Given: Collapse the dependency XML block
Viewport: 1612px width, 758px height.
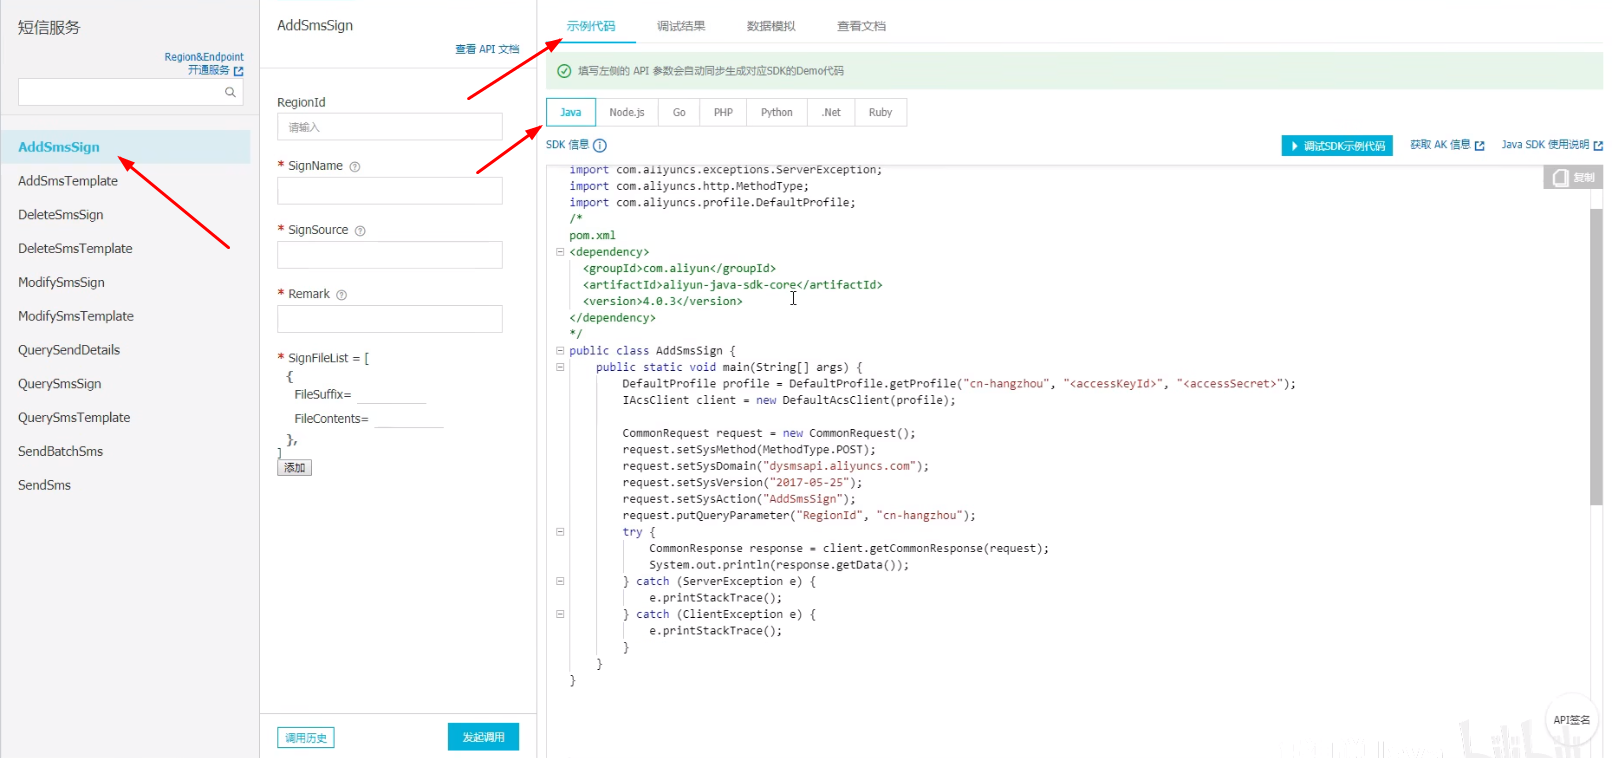Looking at the screenshot, I should [560, 252].
